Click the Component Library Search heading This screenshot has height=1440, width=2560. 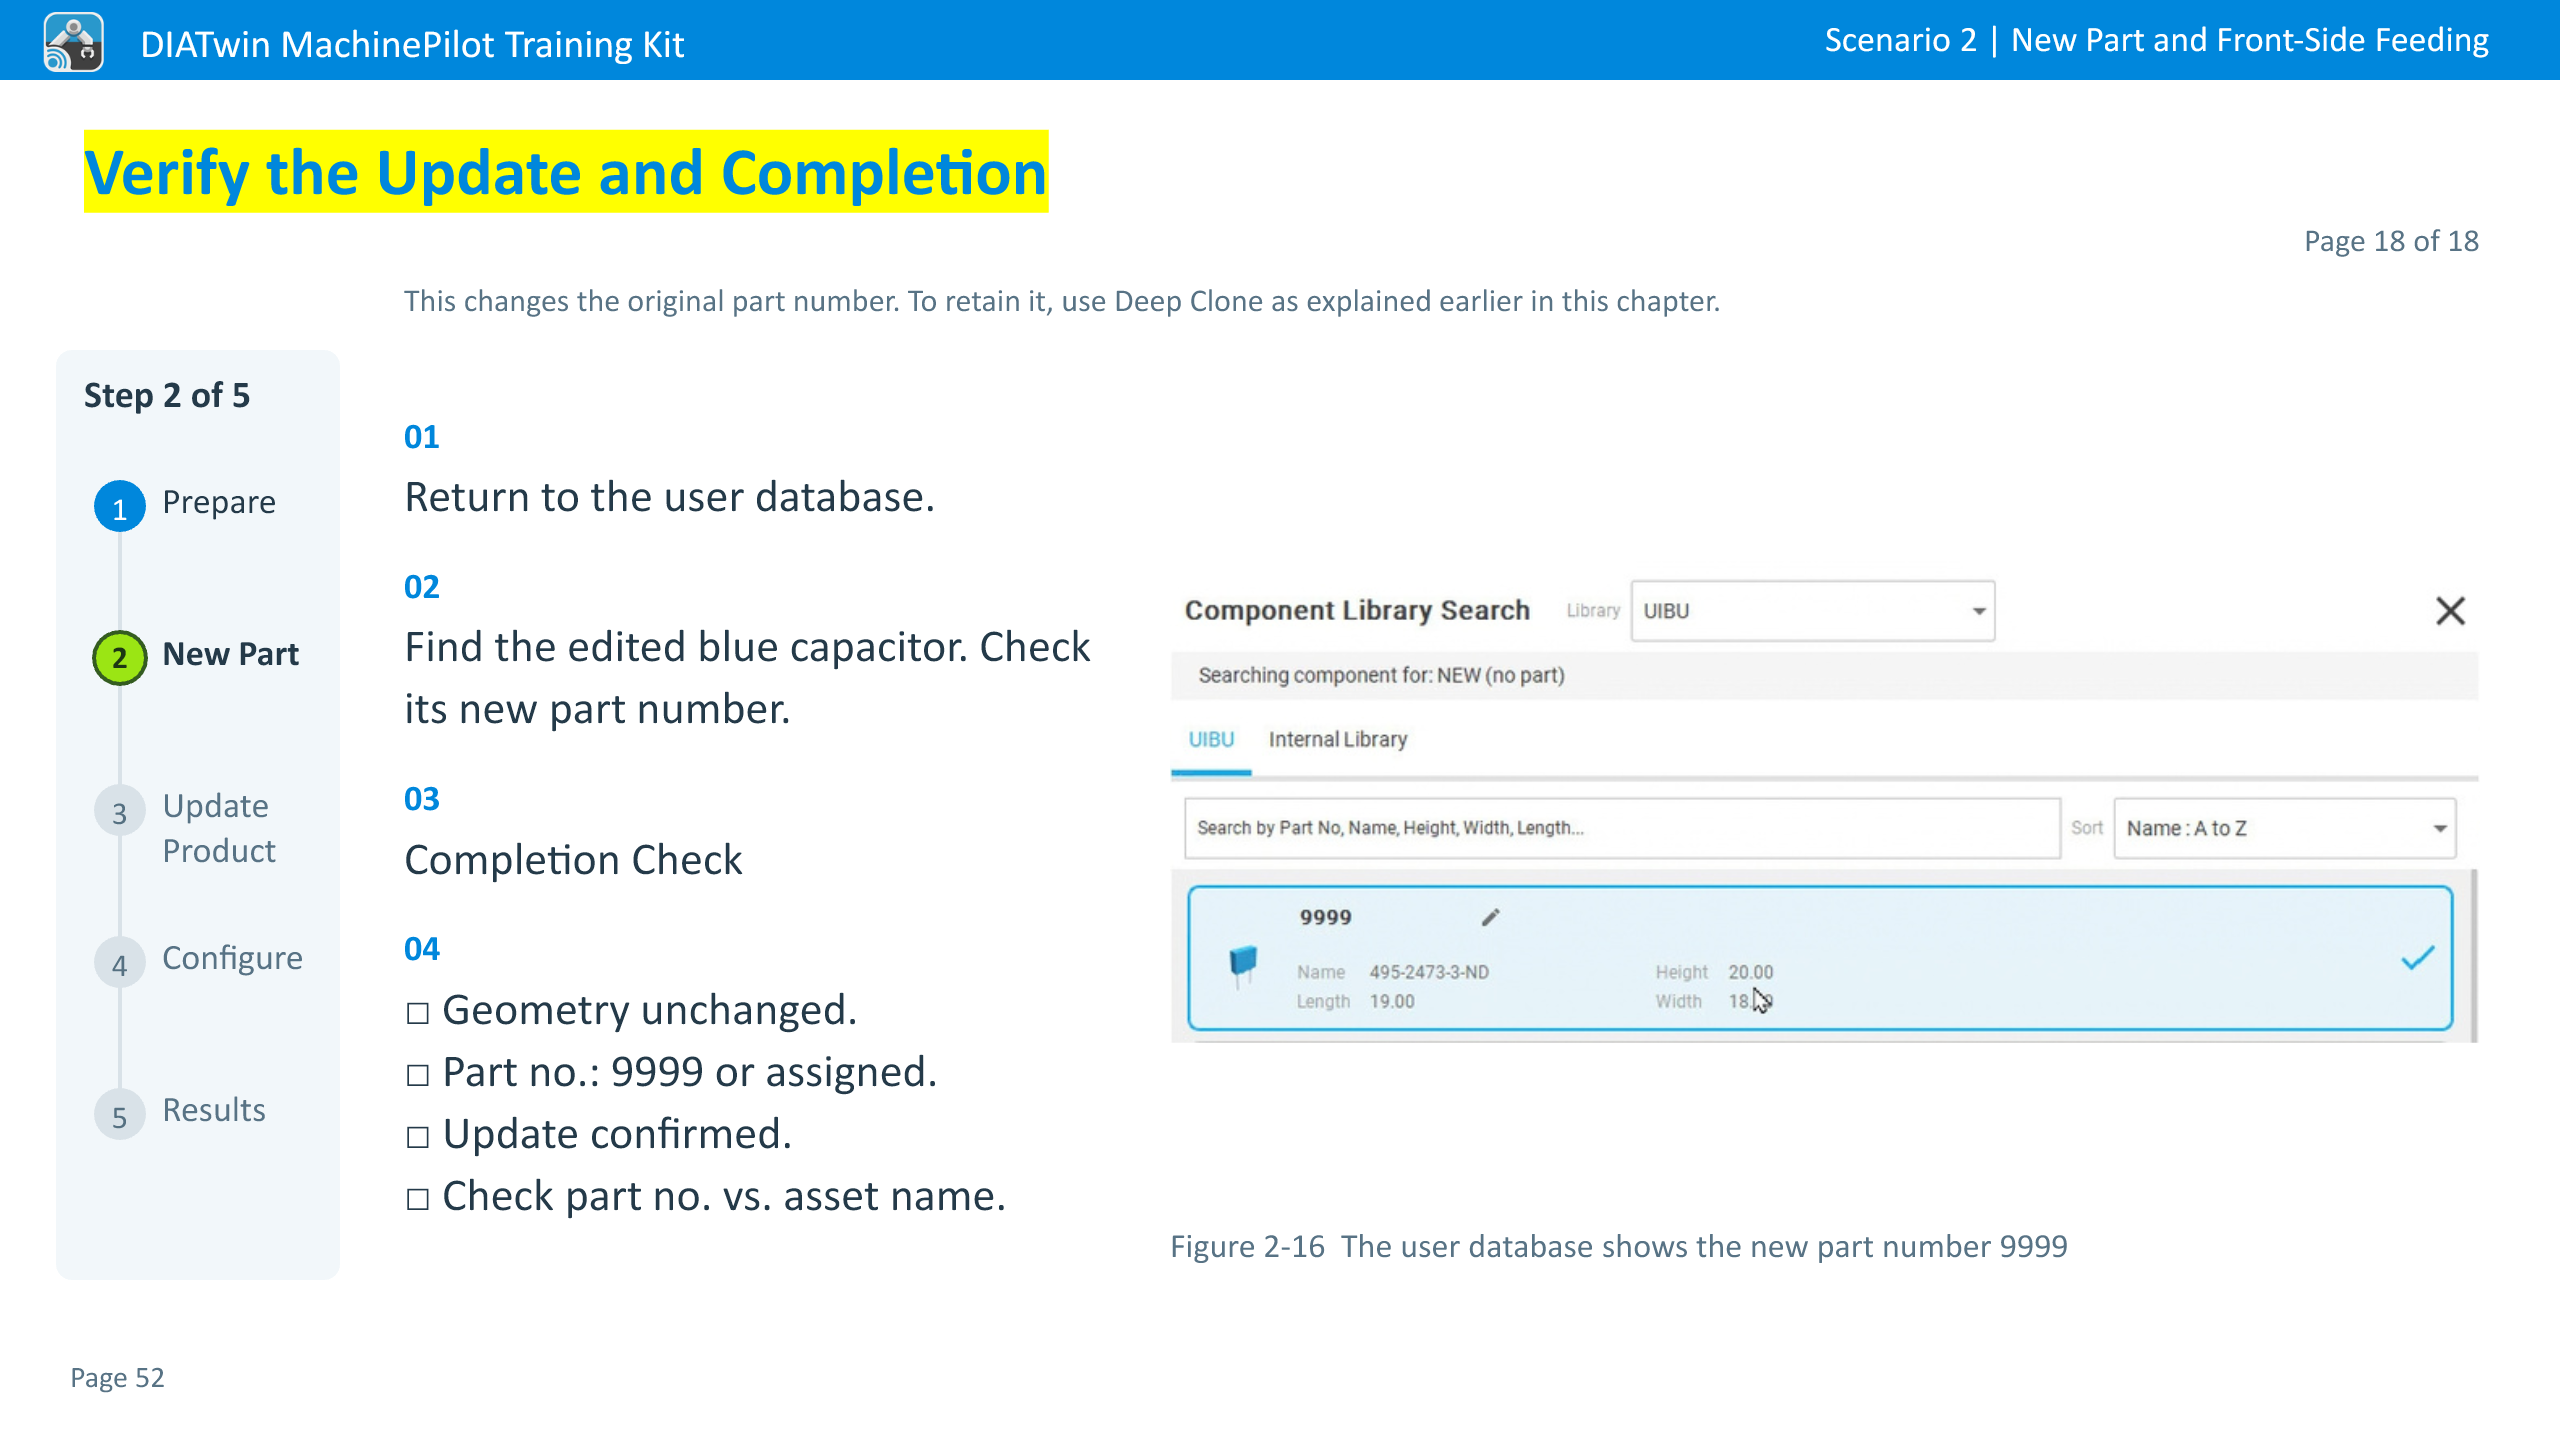coord(1357,610)
